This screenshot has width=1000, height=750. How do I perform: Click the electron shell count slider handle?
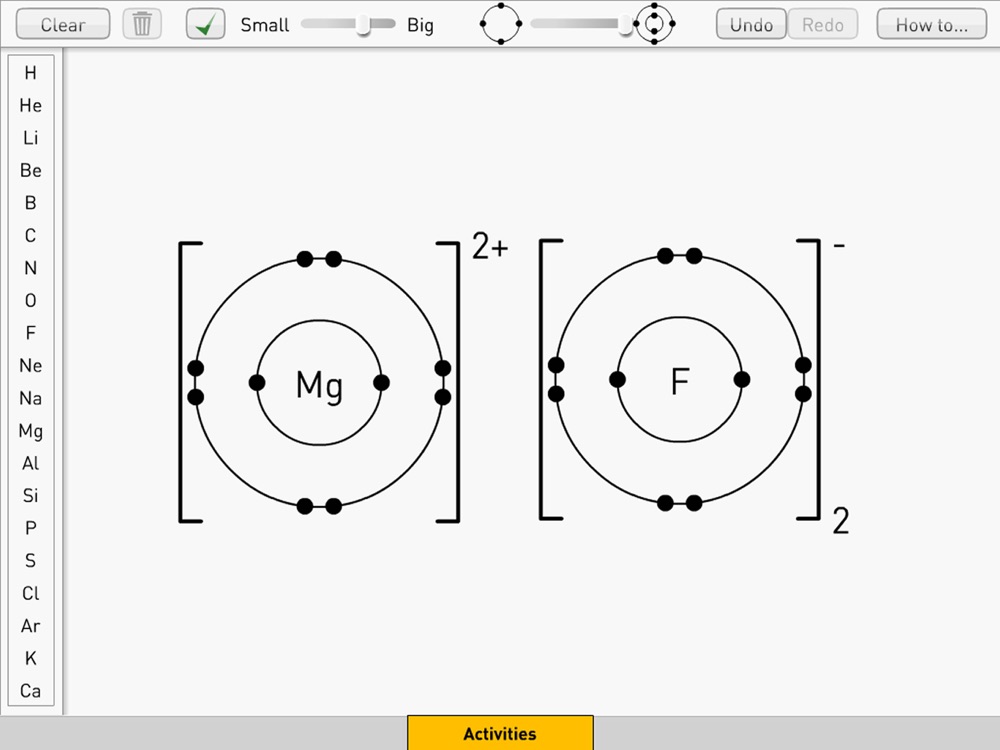coord(625,24)
